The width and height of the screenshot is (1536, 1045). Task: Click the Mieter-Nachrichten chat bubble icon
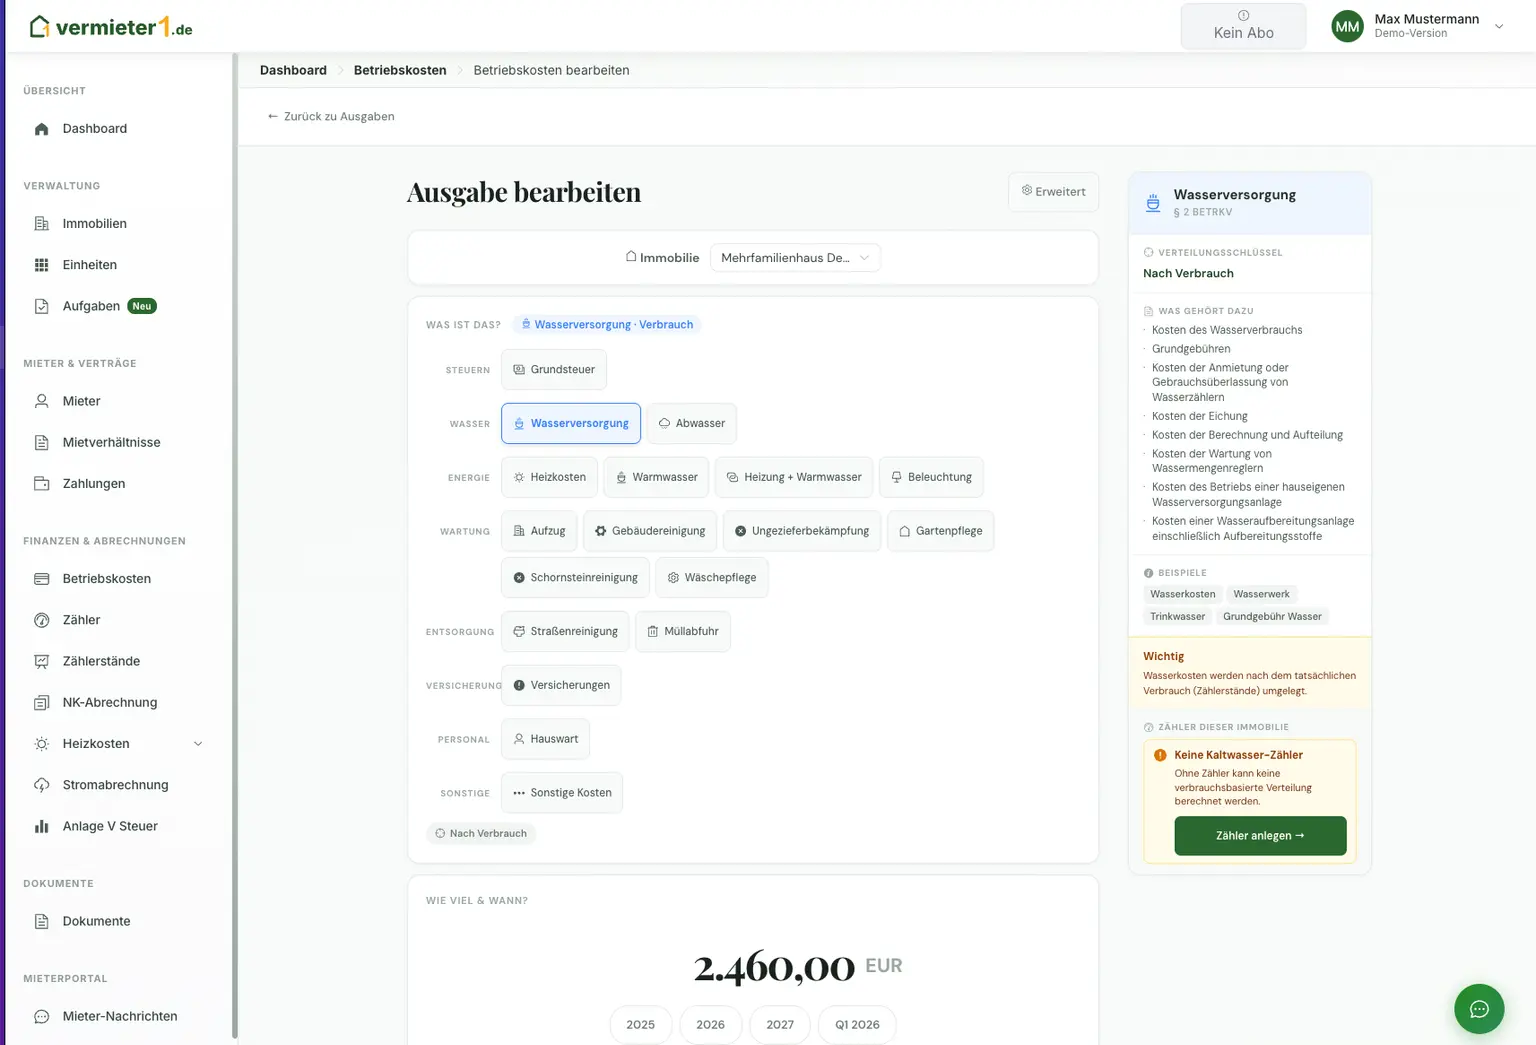(x=41, y=1016)
